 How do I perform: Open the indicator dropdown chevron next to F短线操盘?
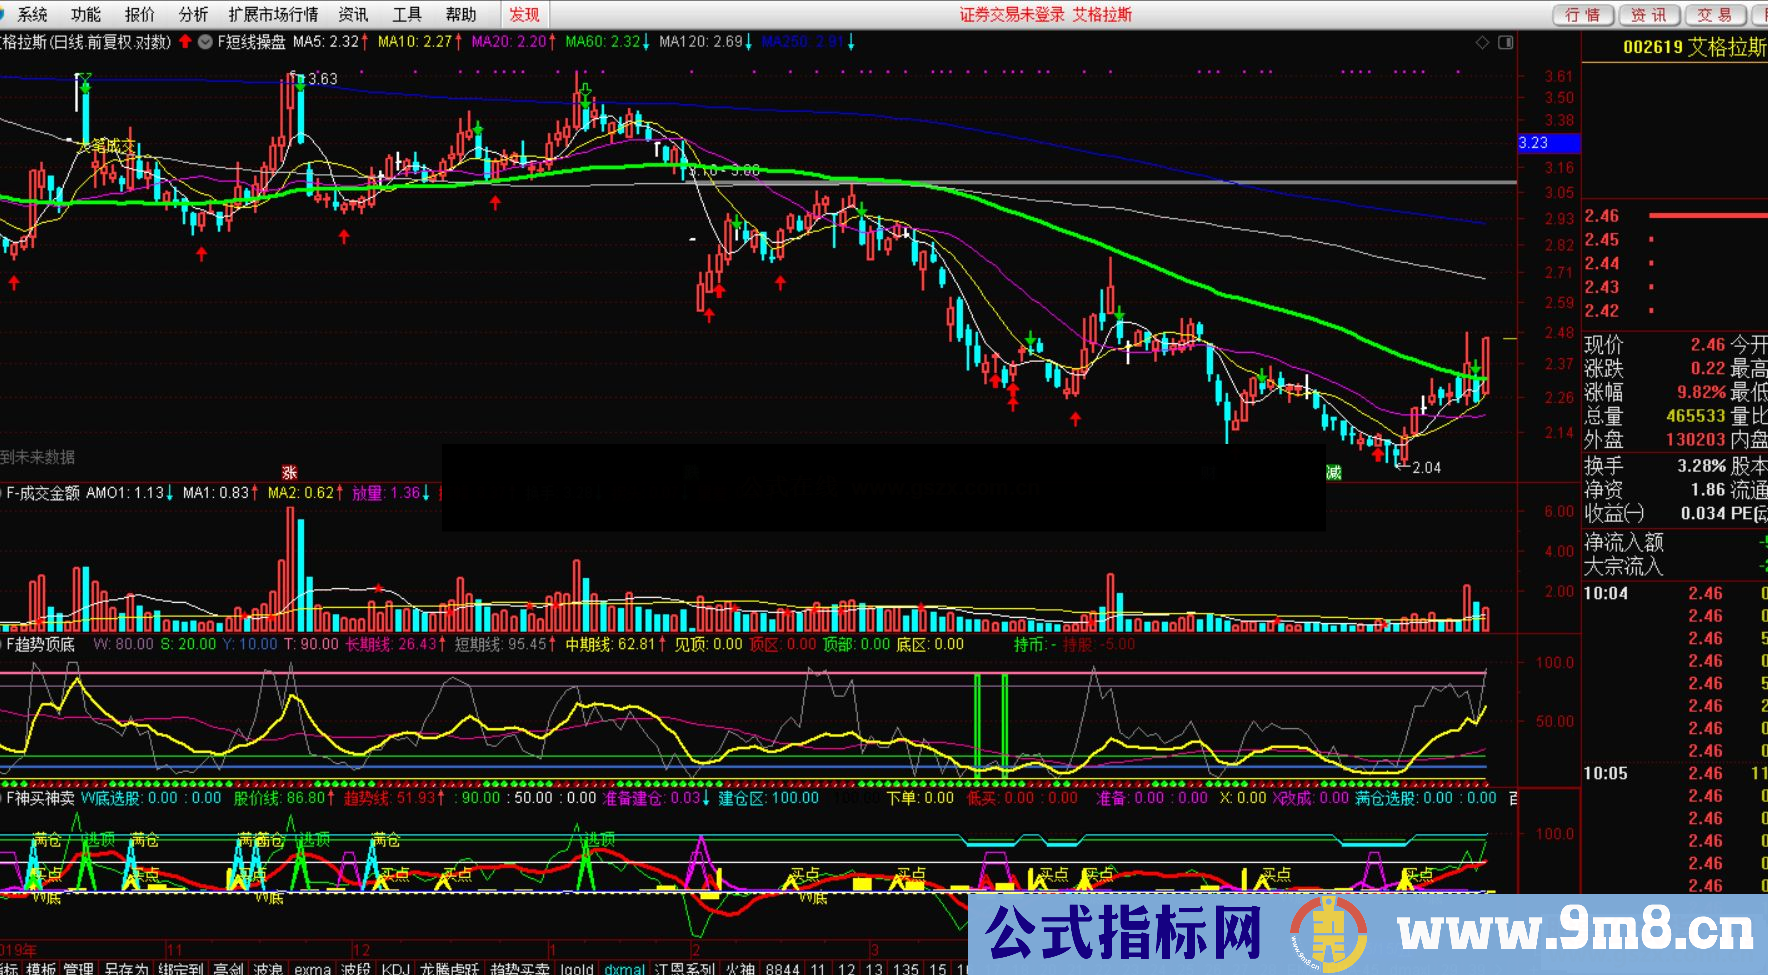pyautogui.click(x=204, y=42)
